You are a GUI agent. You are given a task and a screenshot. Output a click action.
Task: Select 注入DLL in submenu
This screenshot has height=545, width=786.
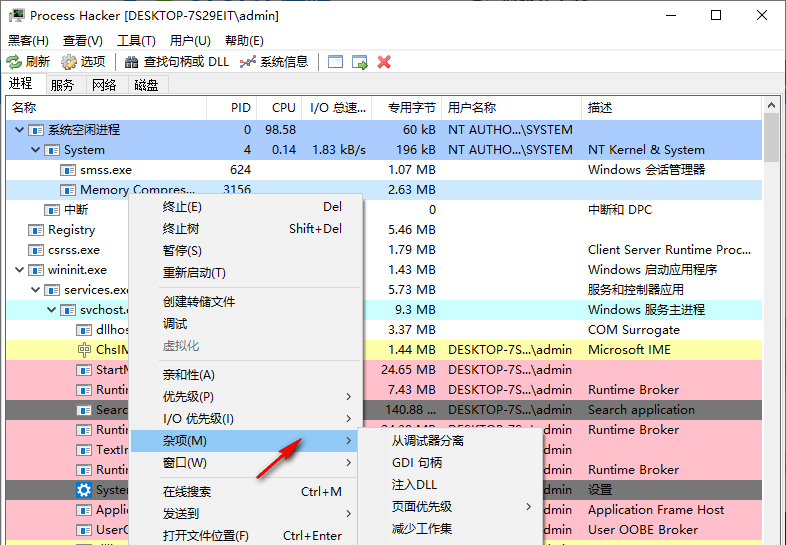450,484
